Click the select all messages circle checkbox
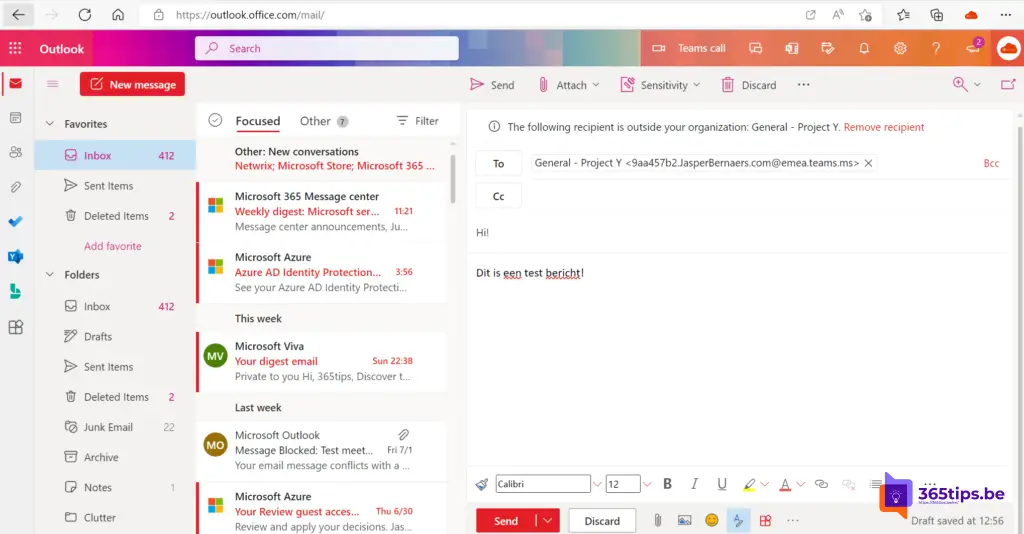1024x534 pixels. (x=215, y=121)
